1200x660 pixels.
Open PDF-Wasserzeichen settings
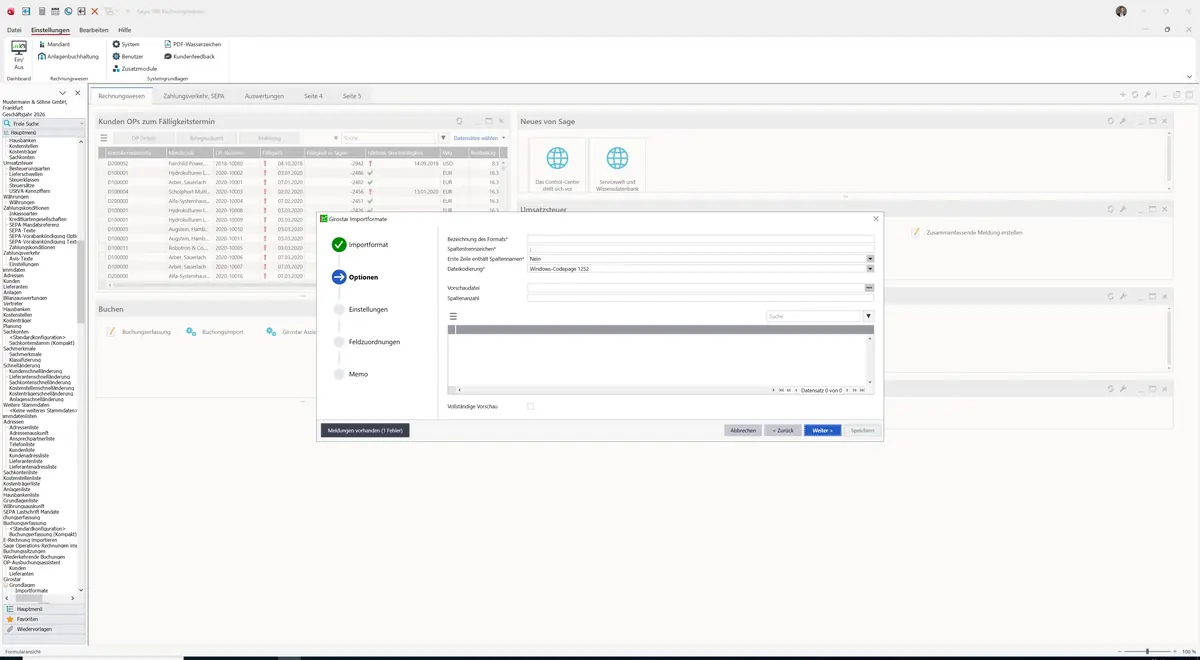coord(192,44)
